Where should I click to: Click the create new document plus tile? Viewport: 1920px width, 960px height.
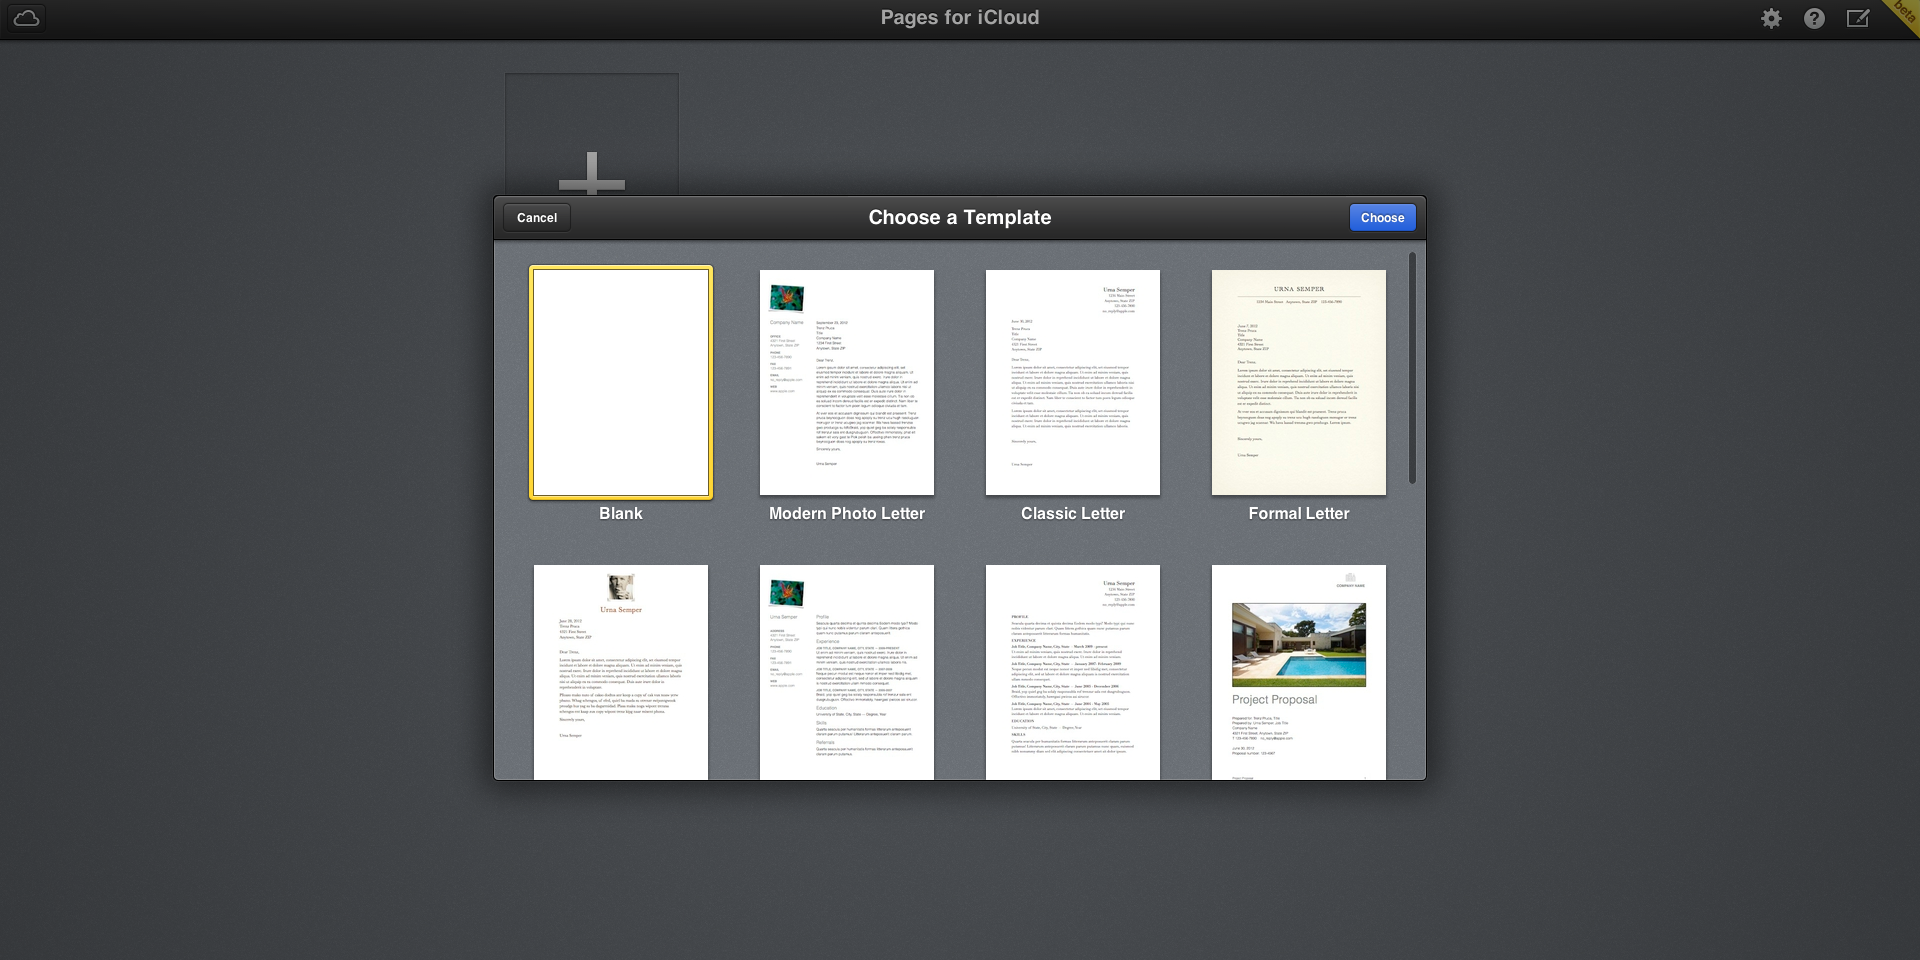[x=592, y=134]
